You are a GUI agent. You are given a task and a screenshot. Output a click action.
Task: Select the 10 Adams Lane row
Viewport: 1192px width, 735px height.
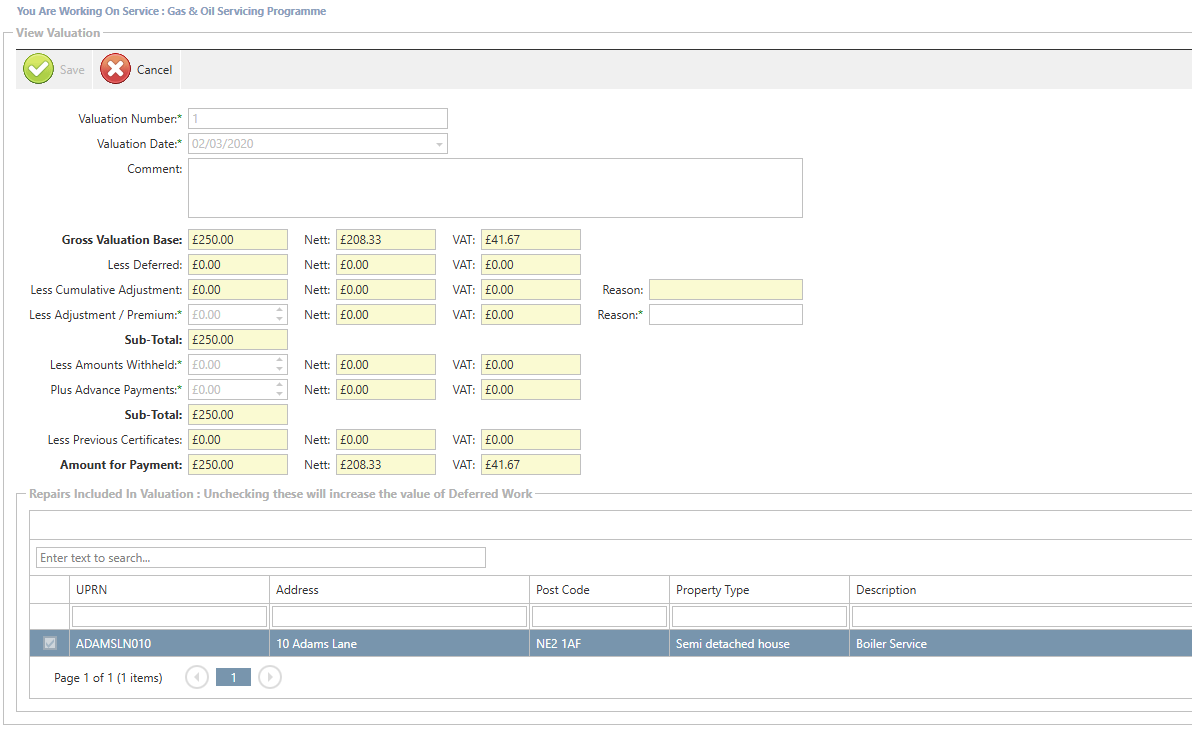398,644
